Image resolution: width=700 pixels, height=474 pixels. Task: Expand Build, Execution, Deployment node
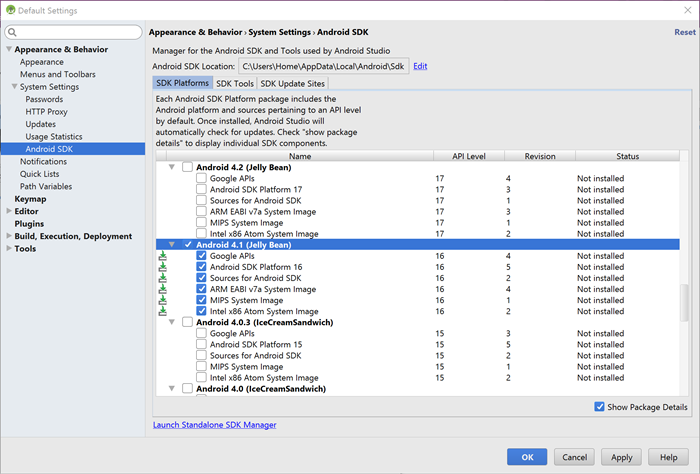pos(9,236)
